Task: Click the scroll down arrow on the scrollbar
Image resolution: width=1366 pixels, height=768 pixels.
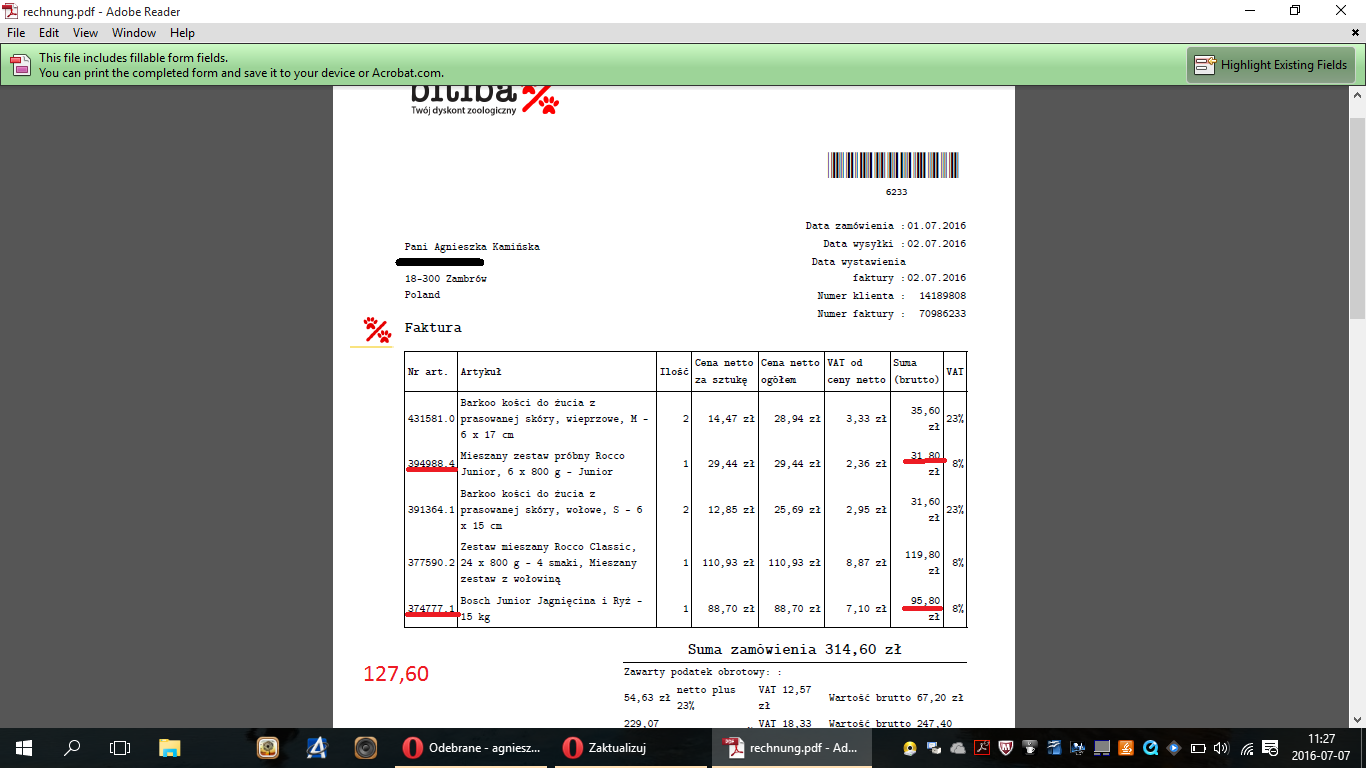Action: point(1357,718)
